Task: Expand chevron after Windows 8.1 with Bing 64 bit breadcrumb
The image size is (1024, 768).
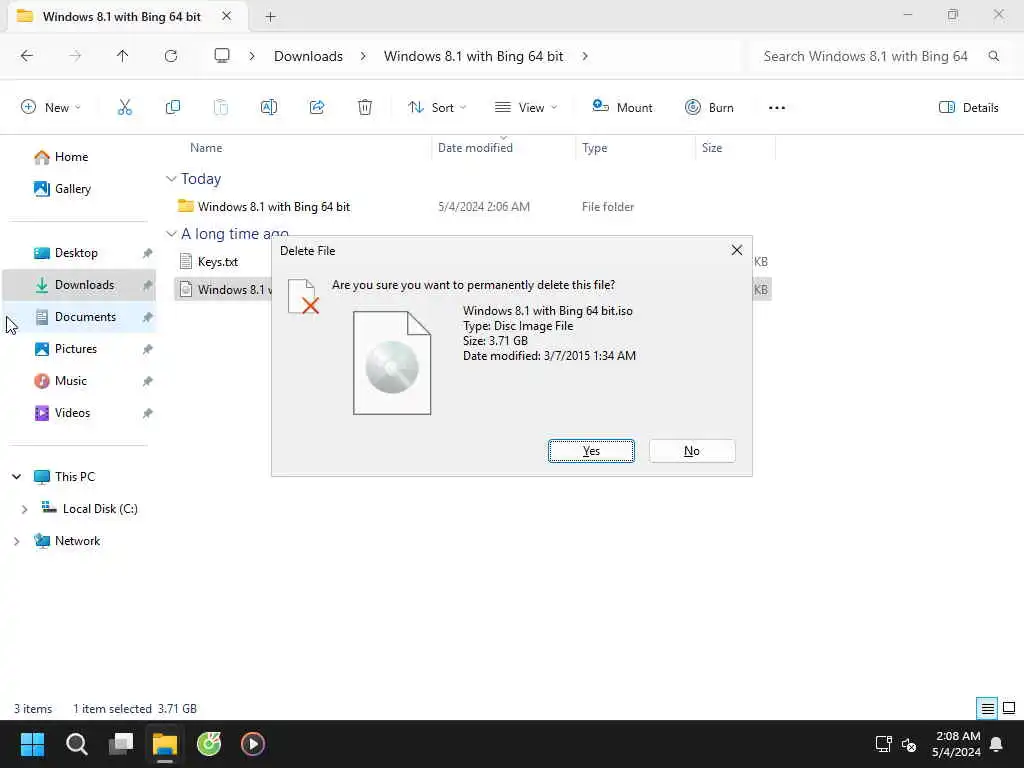Action: pos(585,56)
